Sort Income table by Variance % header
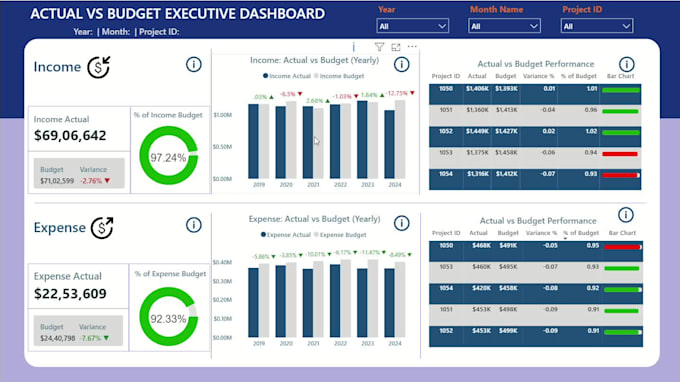This screenshot has height=382, width=680. pos(539,76)
